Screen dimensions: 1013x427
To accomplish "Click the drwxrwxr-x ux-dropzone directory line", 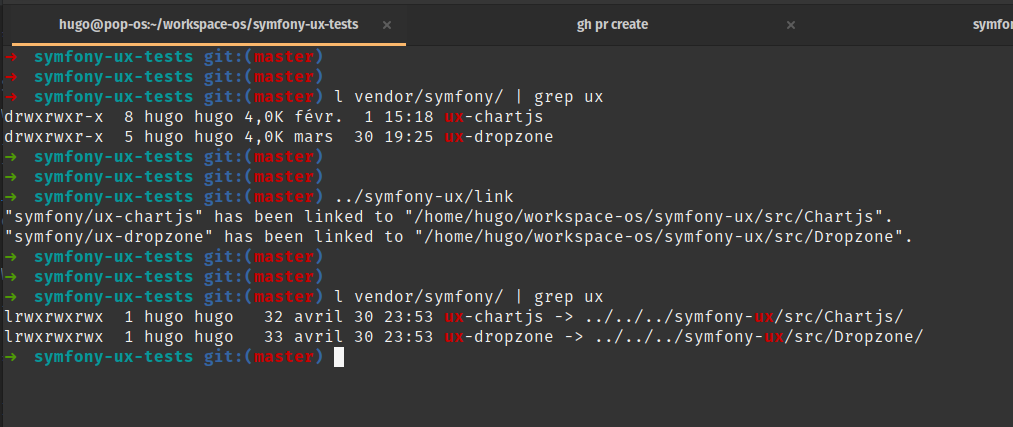I will pos(278,137).
